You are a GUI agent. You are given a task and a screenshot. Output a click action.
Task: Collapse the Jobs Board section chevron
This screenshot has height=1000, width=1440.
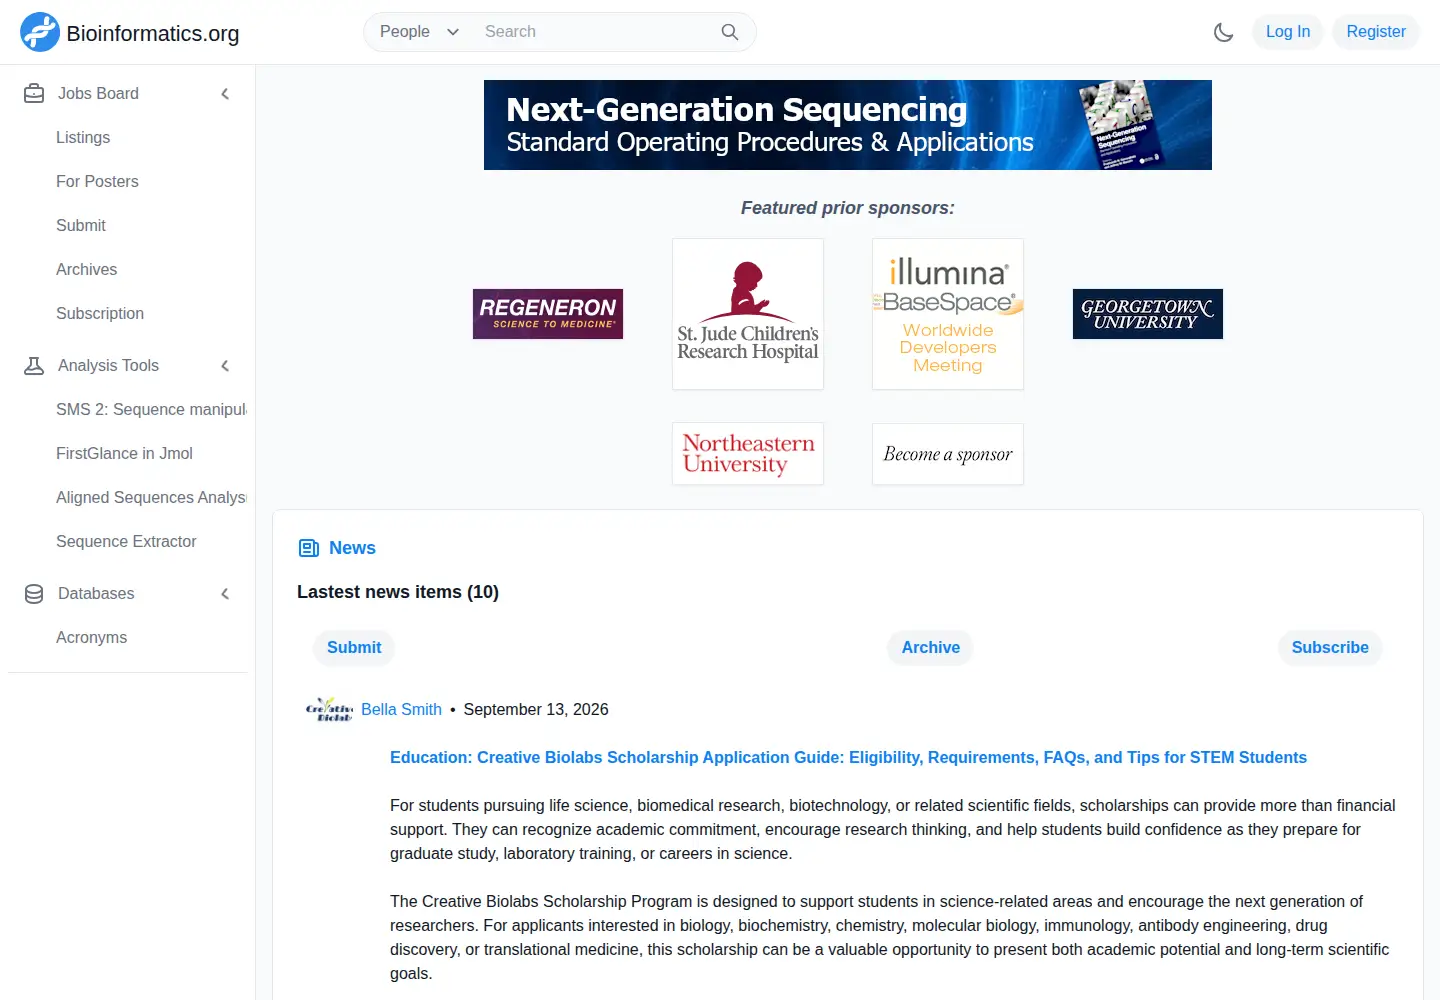click(225, 94)
